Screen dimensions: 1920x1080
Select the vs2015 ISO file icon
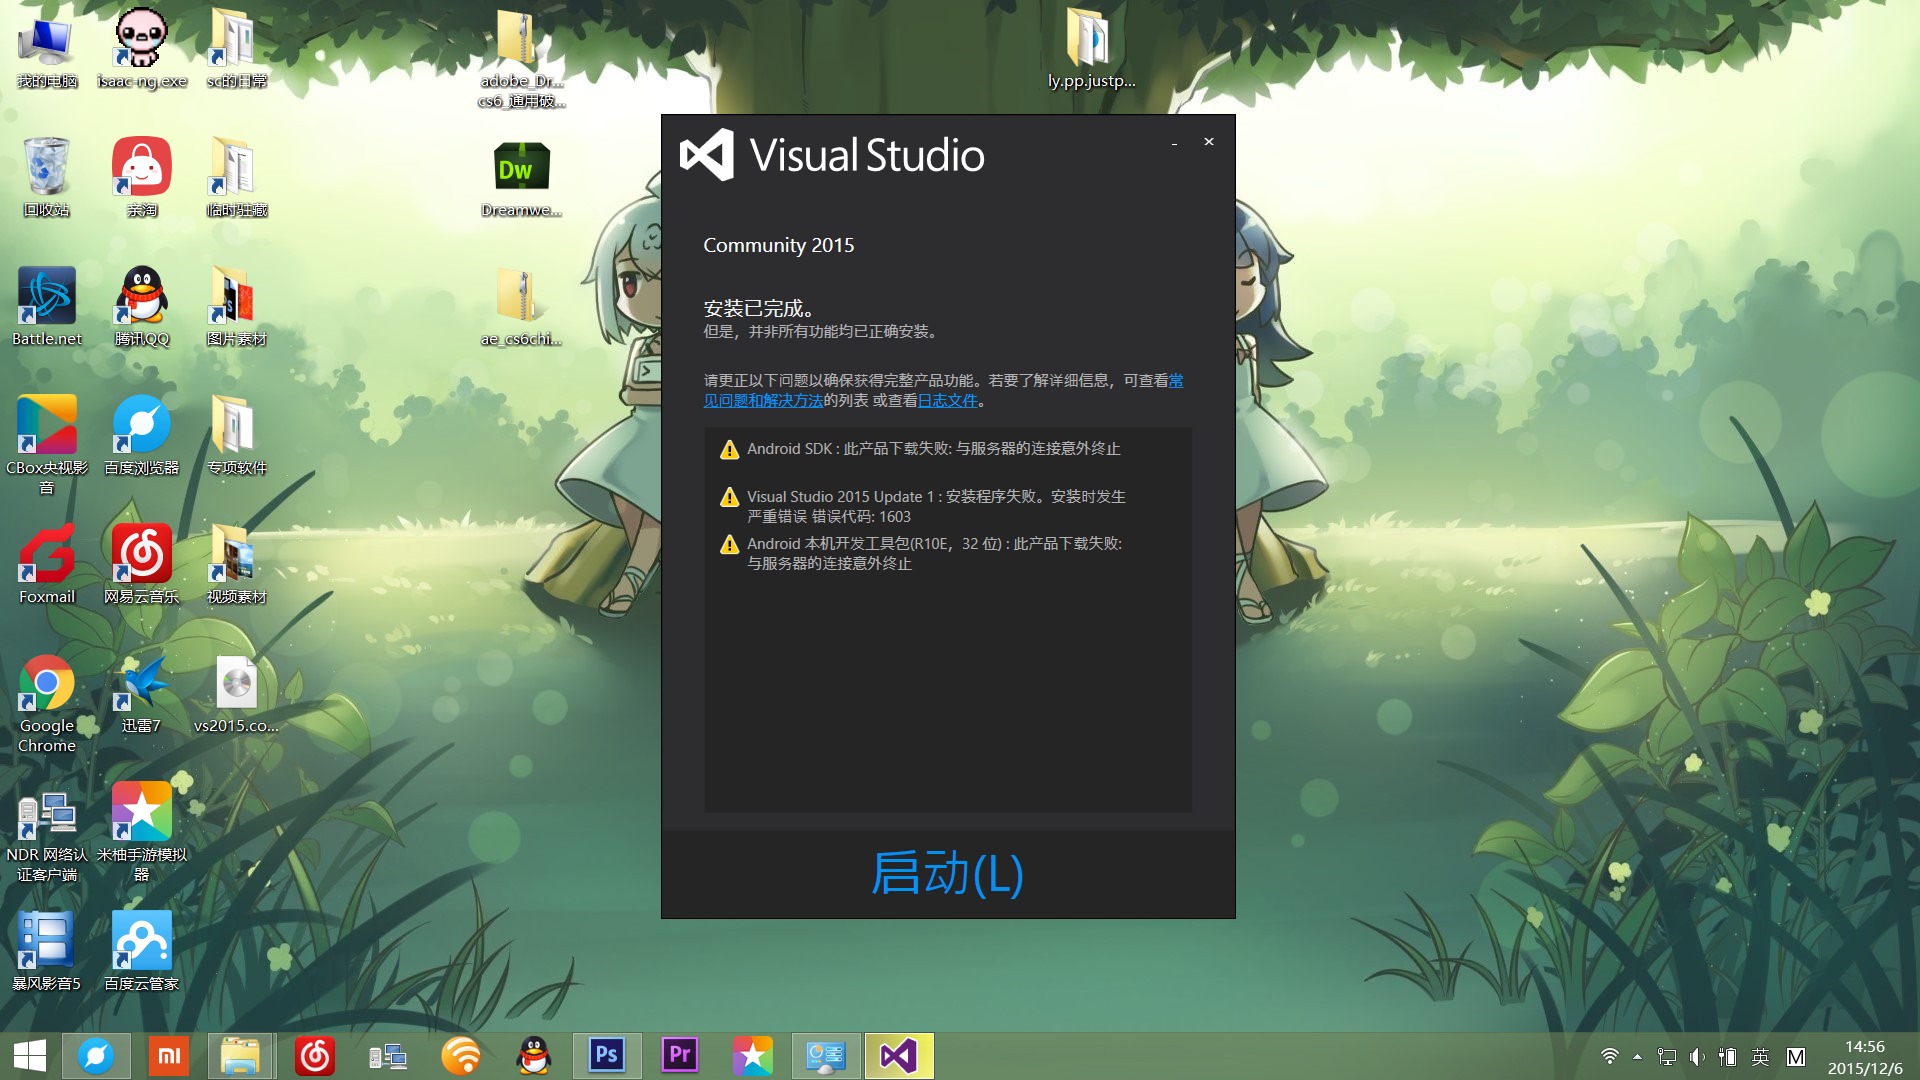click(236, 685)
